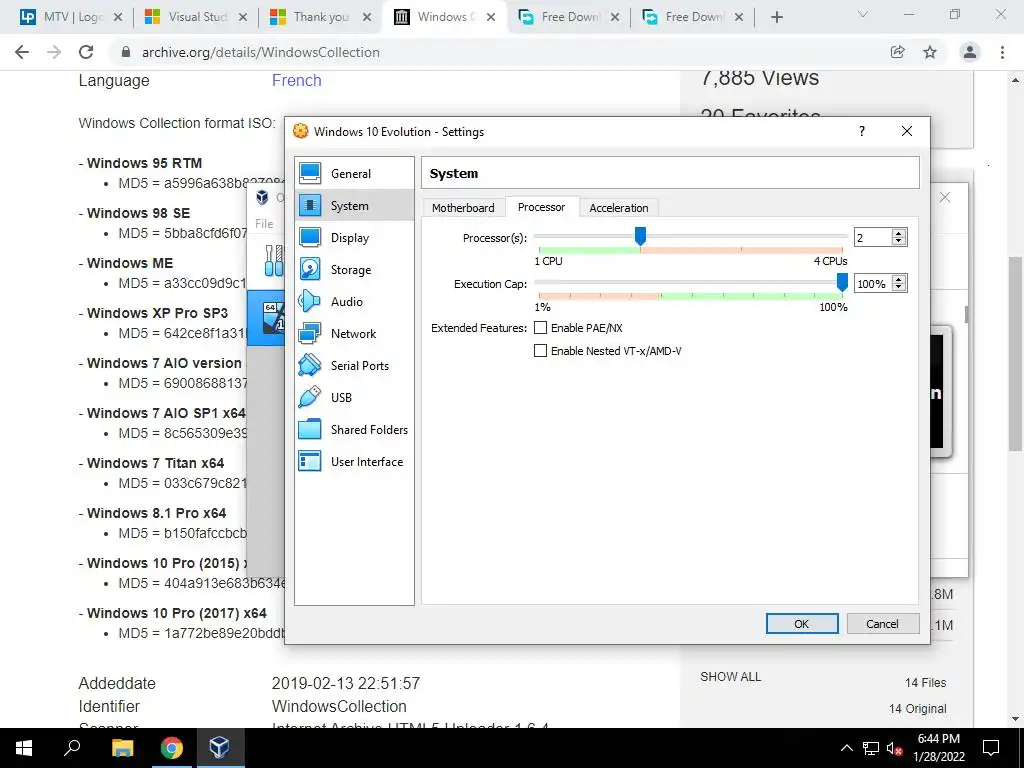Click the taskbar clock and date

point(938,748)
